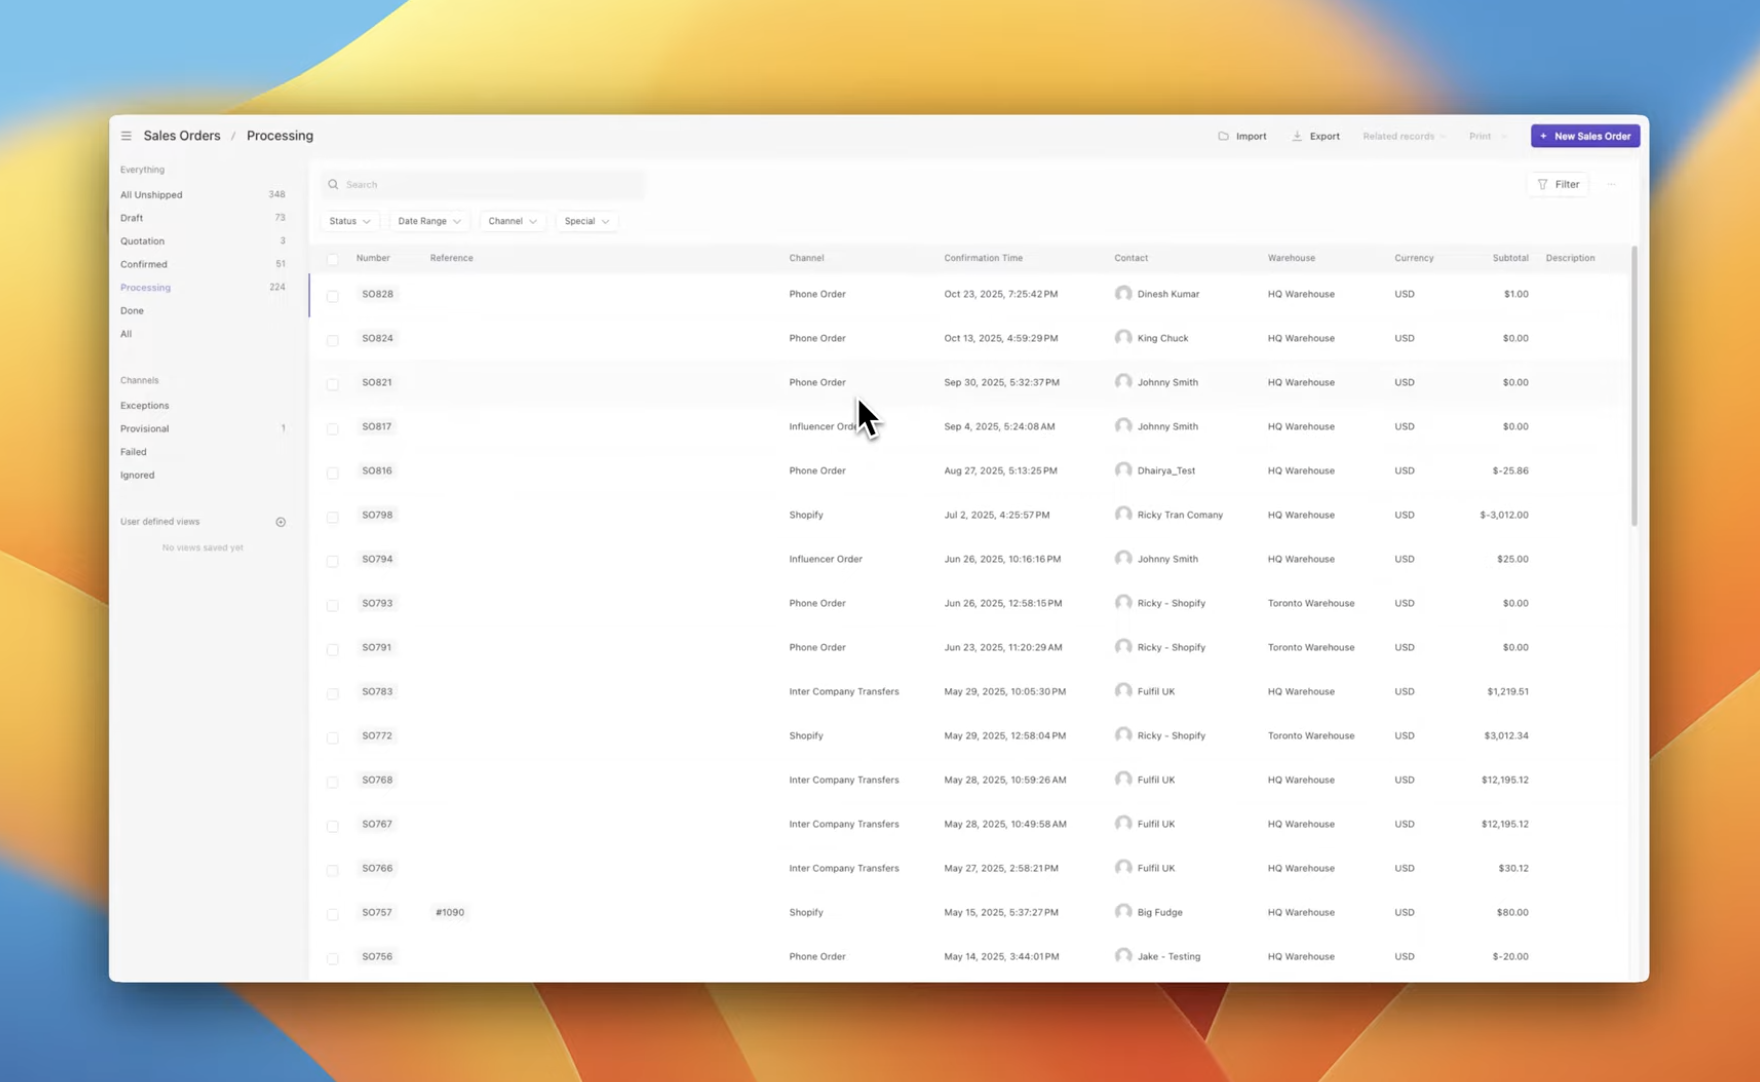Click Big Fudge's contact avatar
The height and width of the screenshot is (1082, 1760).
pos(1123,912)
